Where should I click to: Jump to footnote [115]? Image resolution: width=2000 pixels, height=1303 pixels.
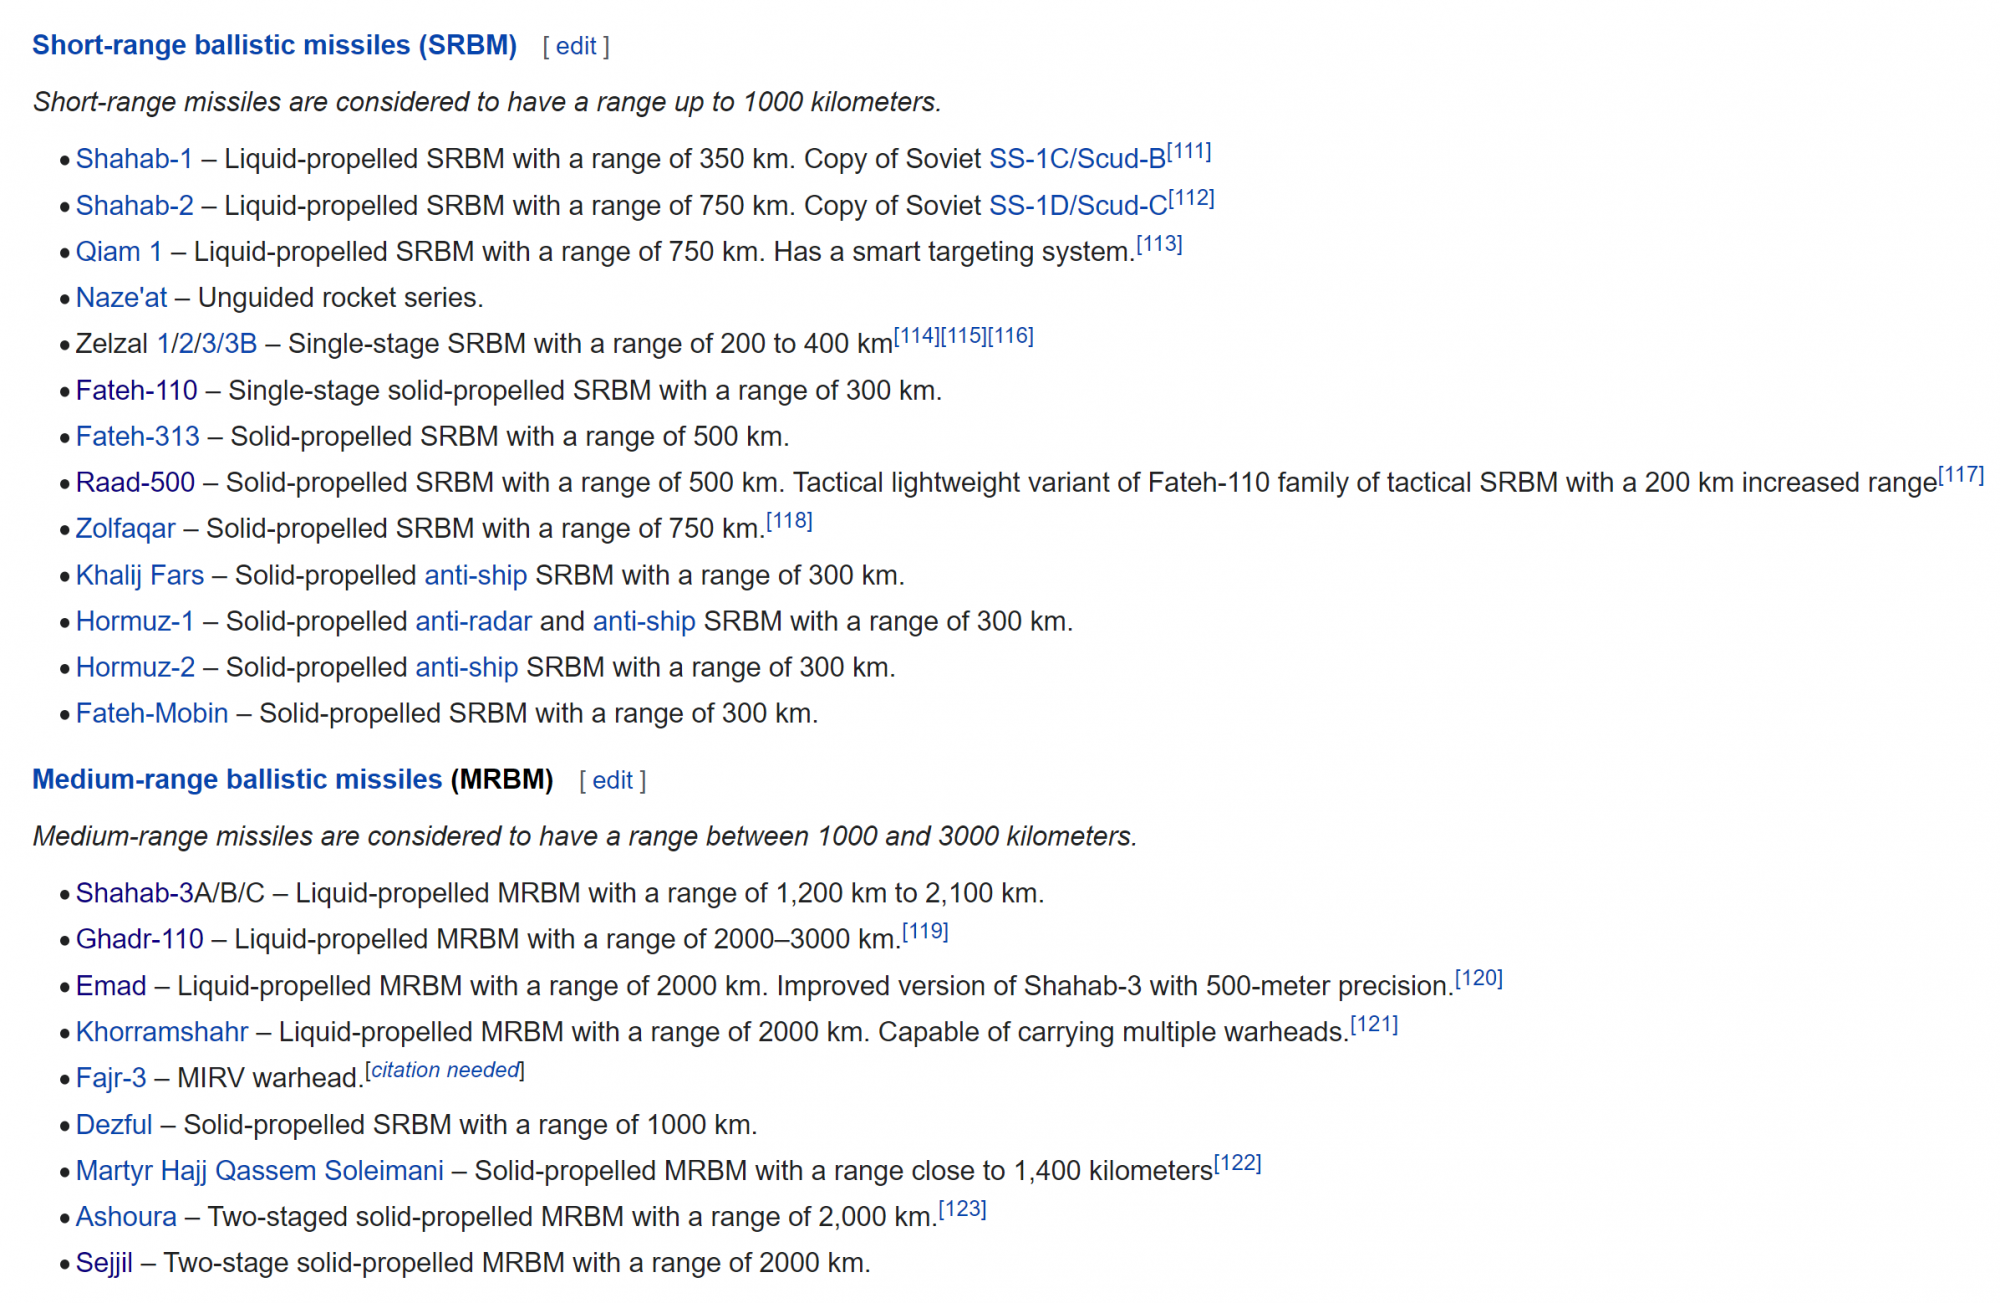[x=964, y=336]
